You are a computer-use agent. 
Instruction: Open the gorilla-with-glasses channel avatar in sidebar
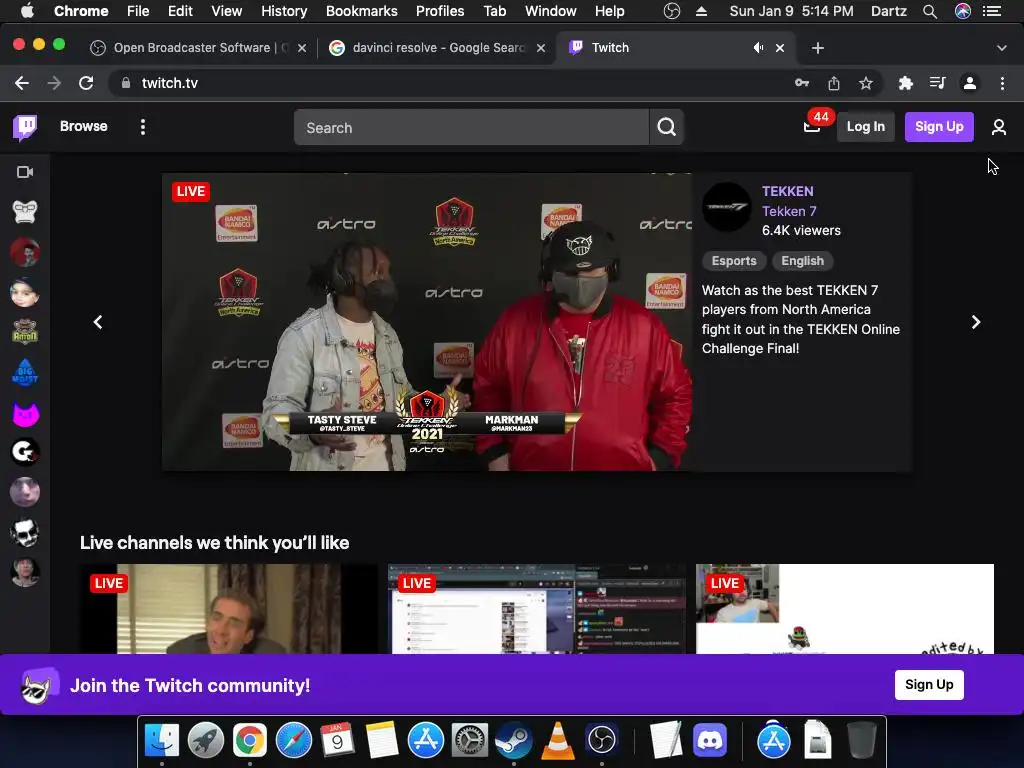click(x=25, y=212)
